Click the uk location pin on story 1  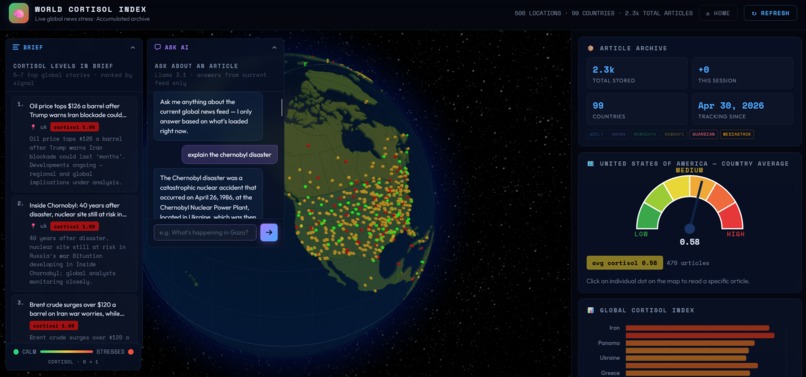tap(33, 127)
